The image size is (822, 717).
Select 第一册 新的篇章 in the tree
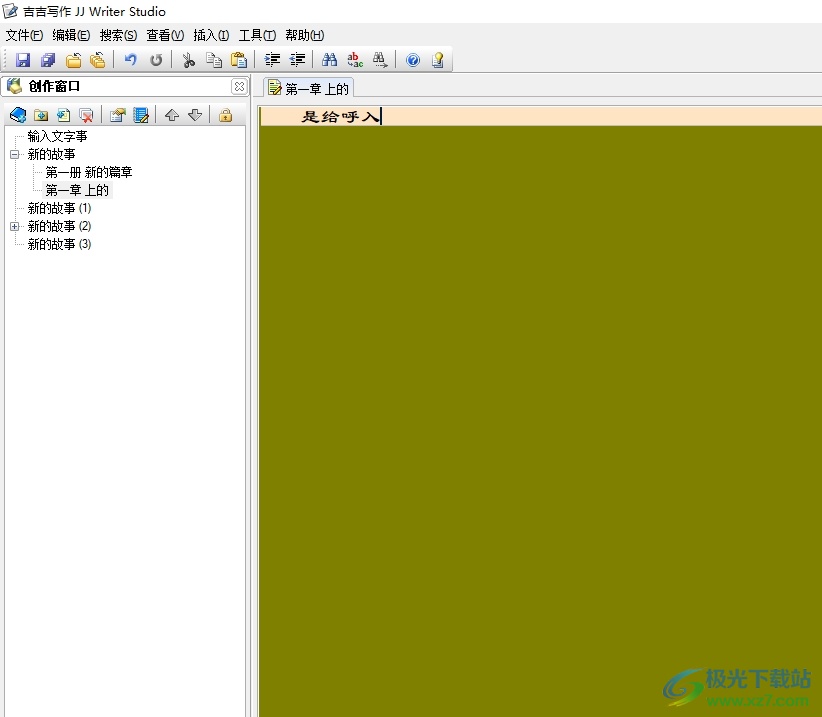[89, 172]
